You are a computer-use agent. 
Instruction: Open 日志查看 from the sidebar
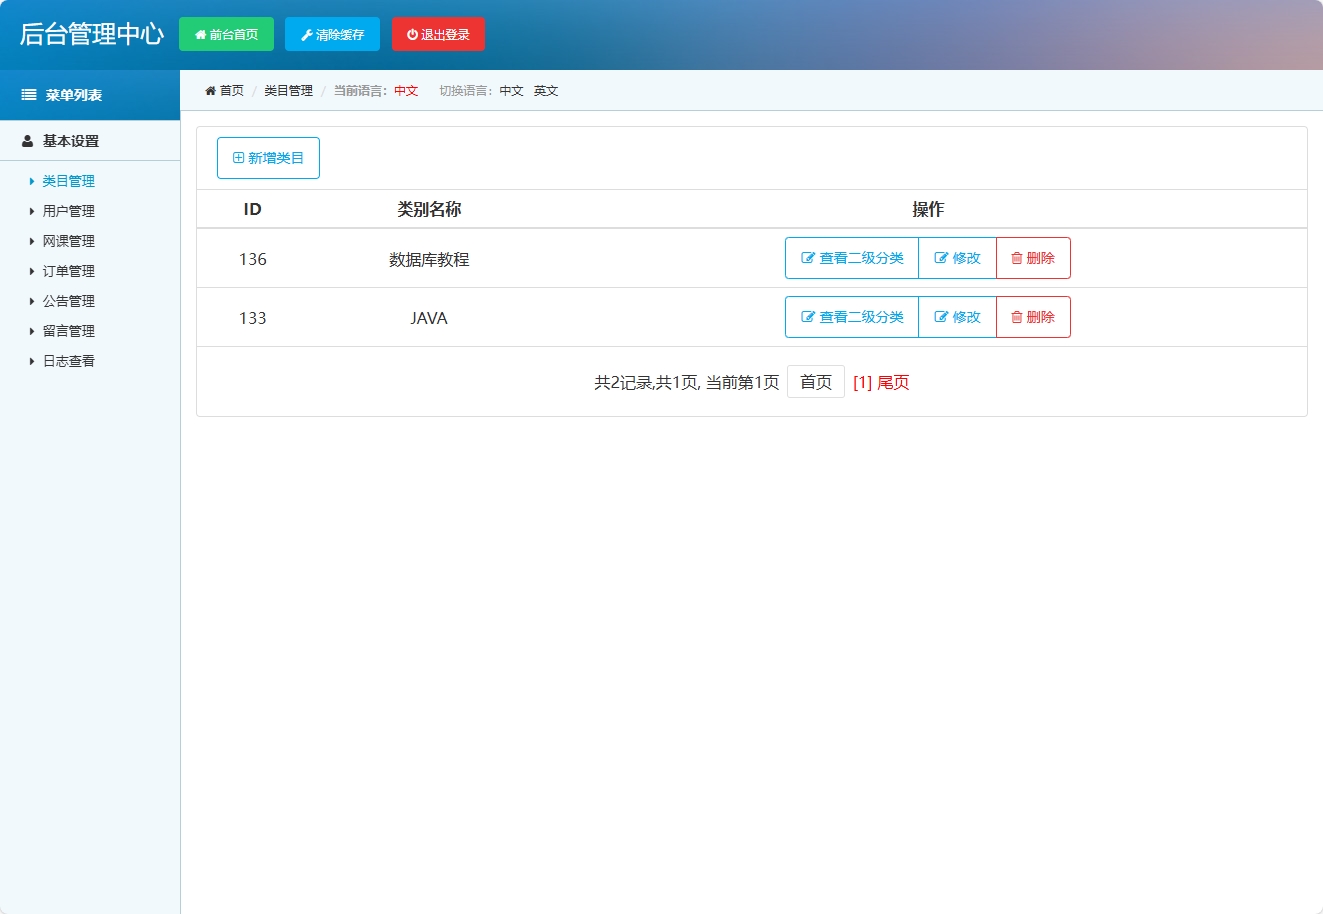tap(68, 361)
